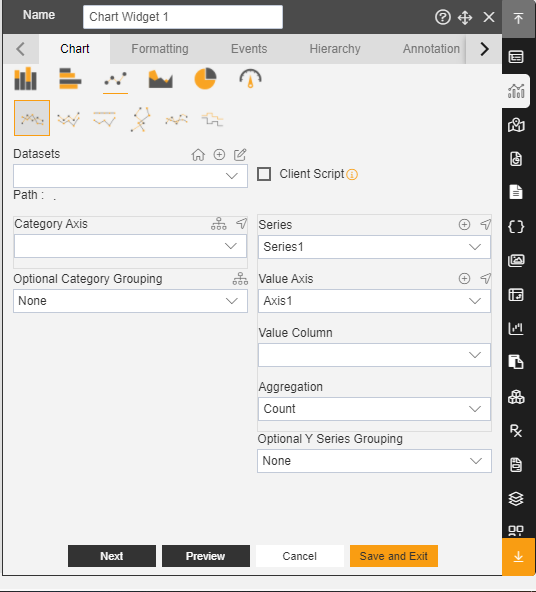Screen dimensions: 536x592
Task: Select the pie chart type icon
Action: click(x=205, y=79)
